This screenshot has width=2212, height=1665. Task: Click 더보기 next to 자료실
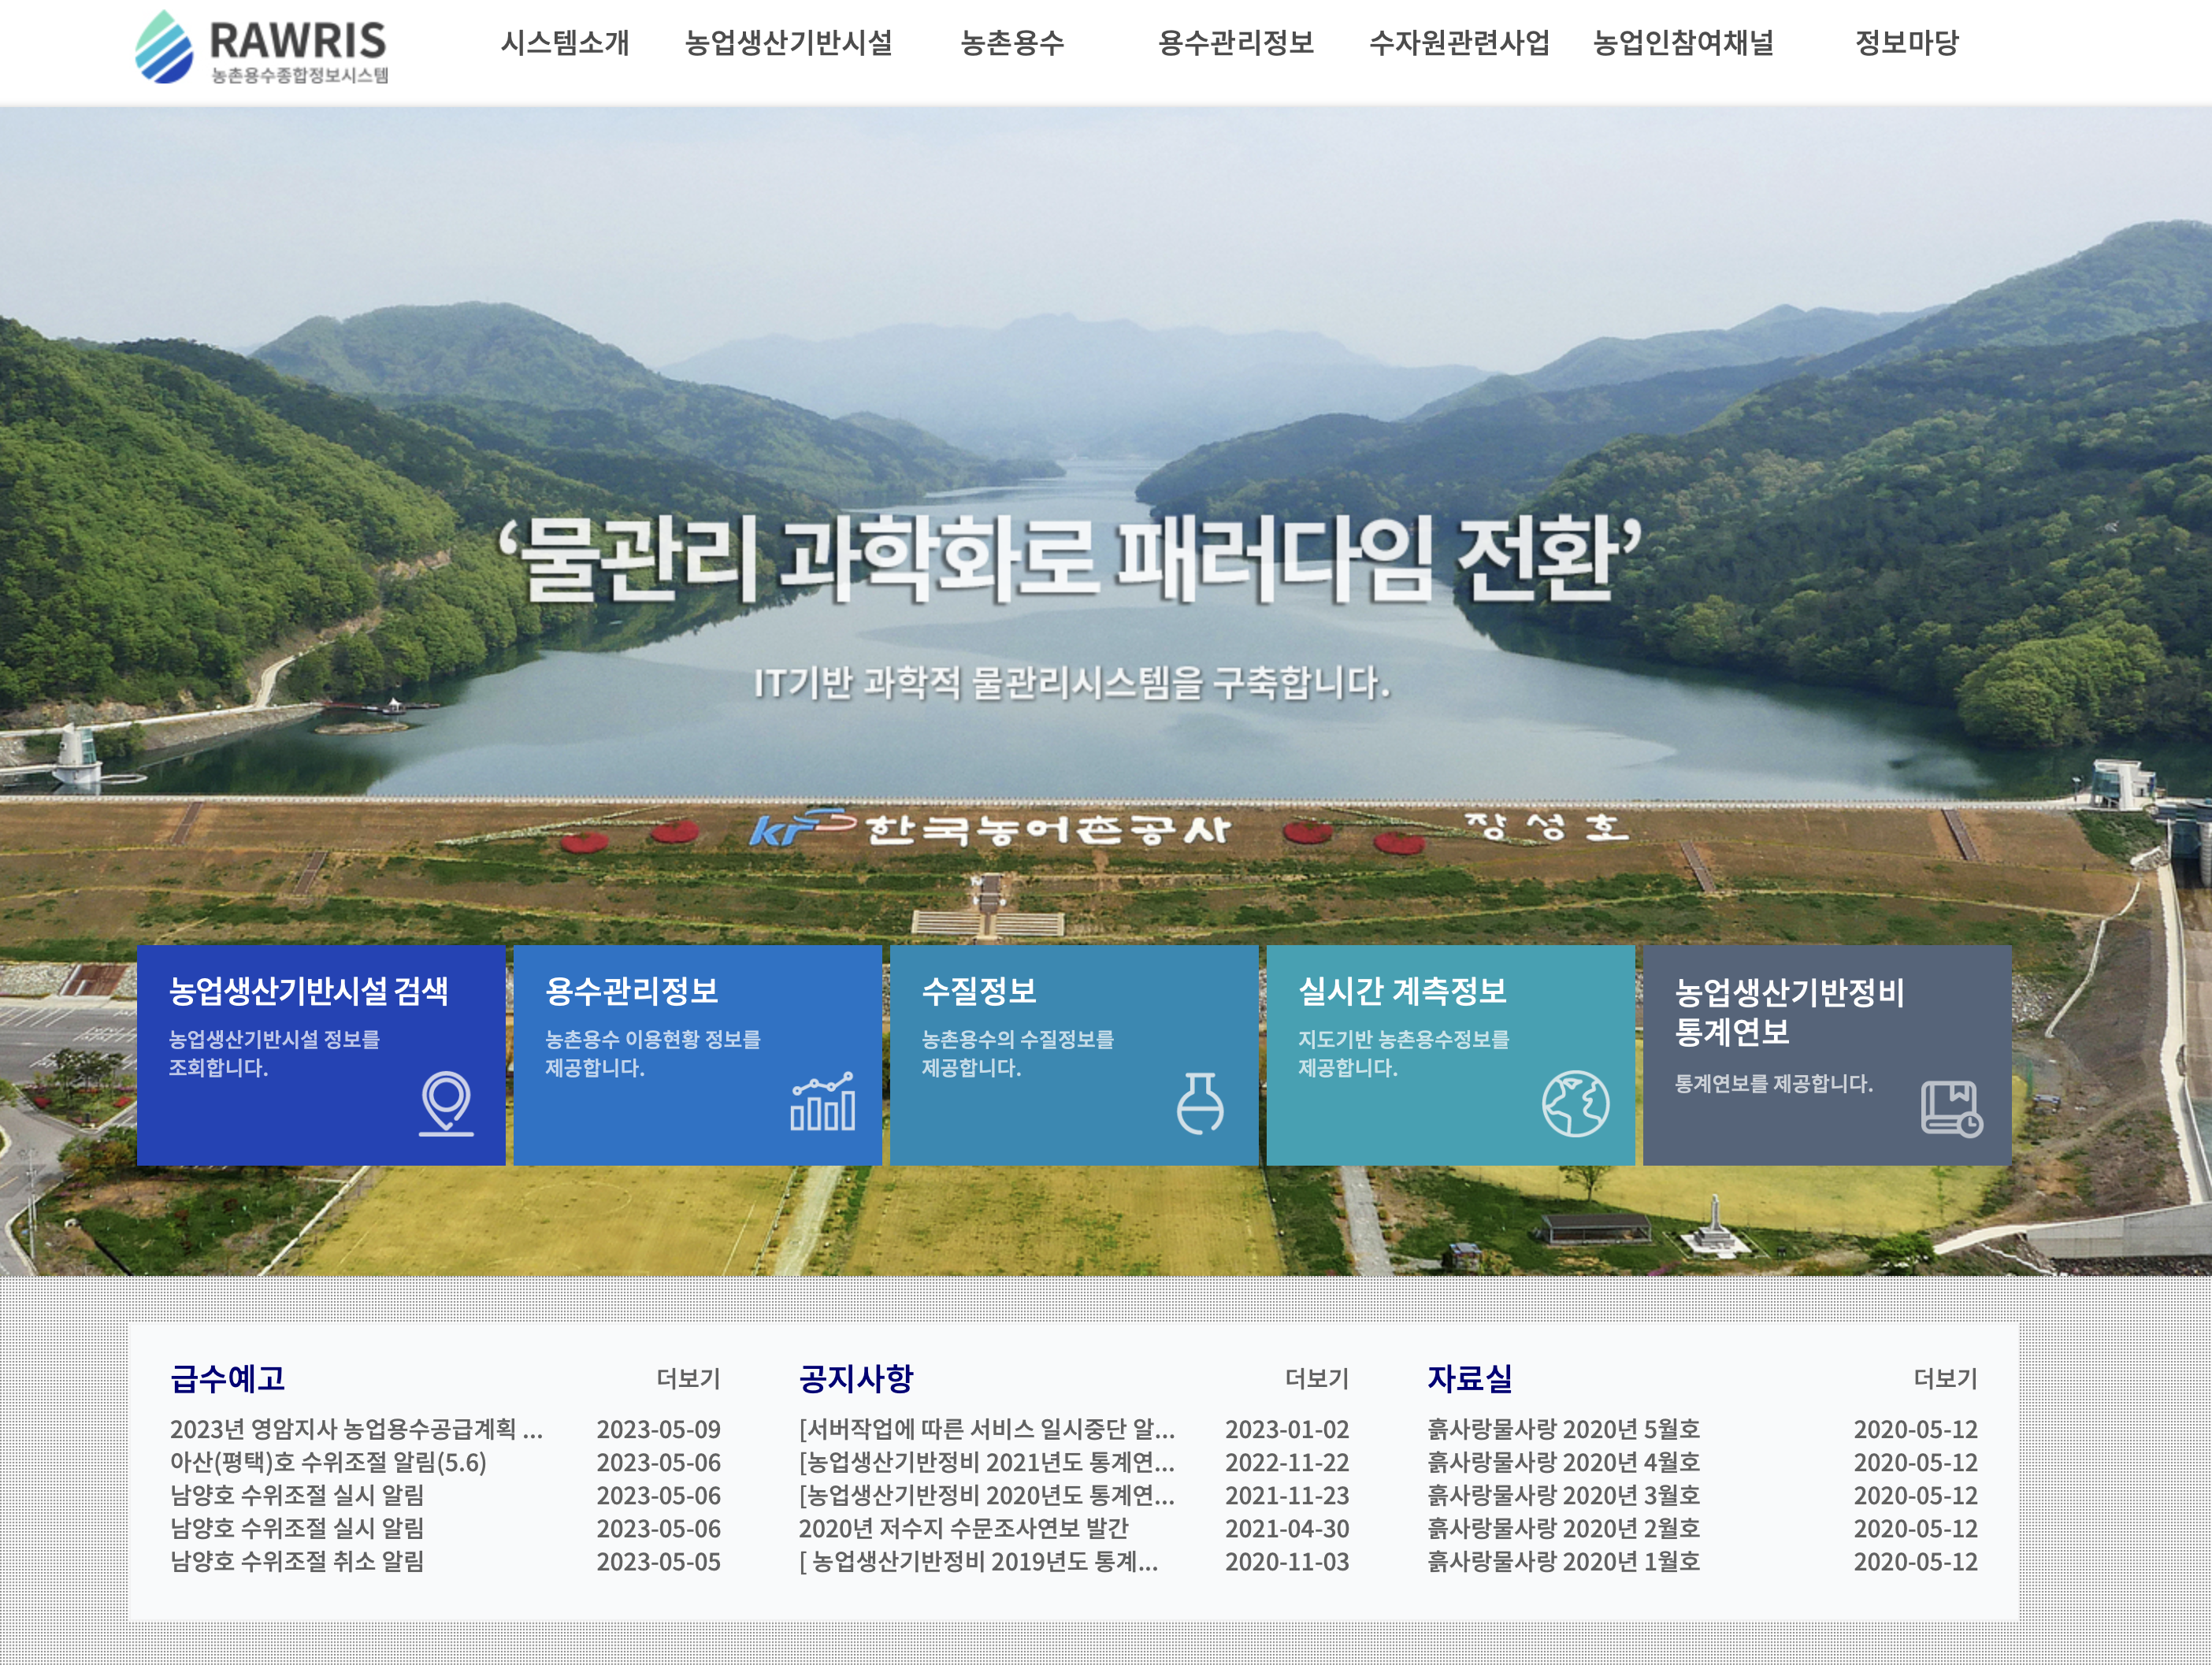1945,1378
